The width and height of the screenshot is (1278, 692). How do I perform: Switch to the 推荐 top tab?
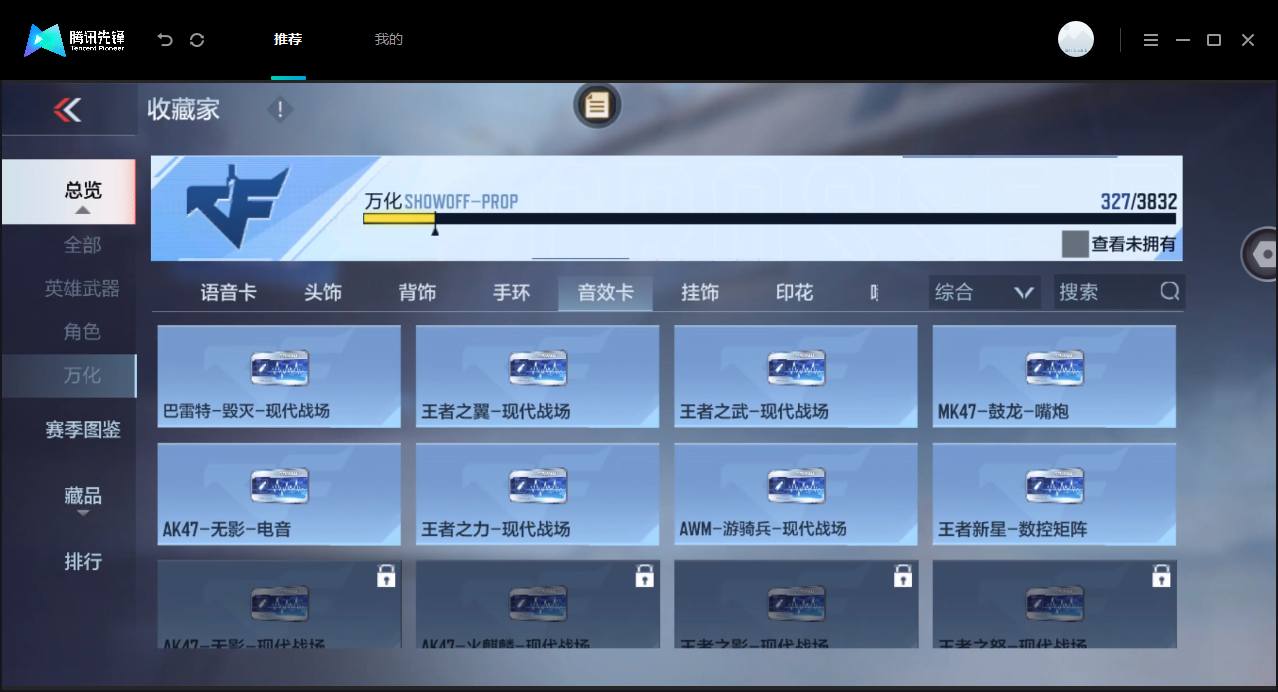point(288,40)
